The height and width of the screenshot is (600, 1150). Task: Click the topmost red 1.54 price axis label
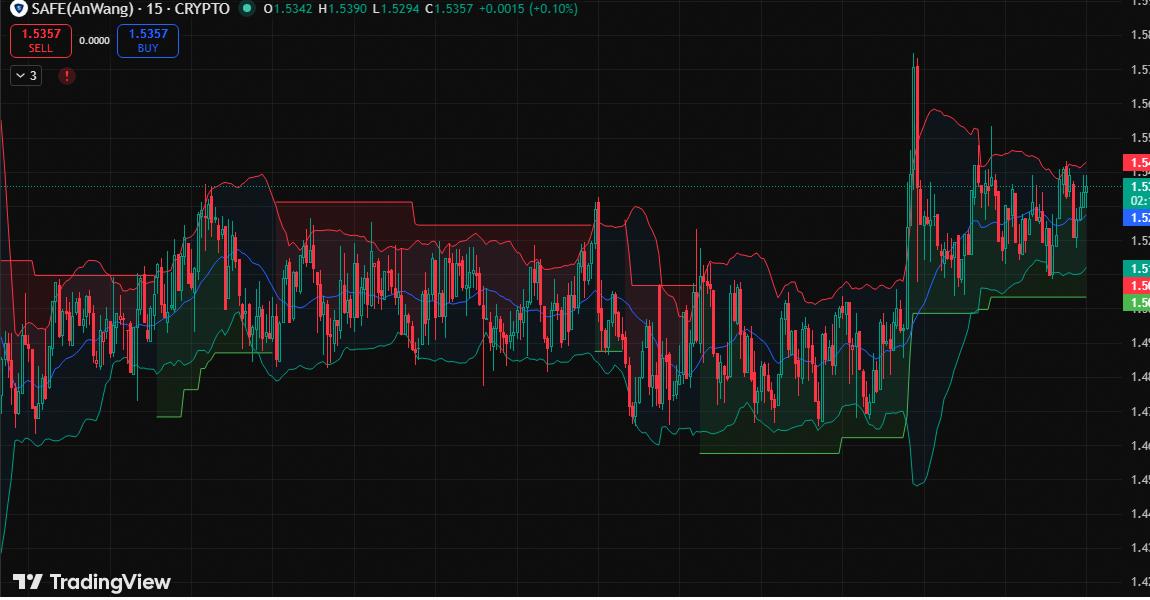(1136, 163)
